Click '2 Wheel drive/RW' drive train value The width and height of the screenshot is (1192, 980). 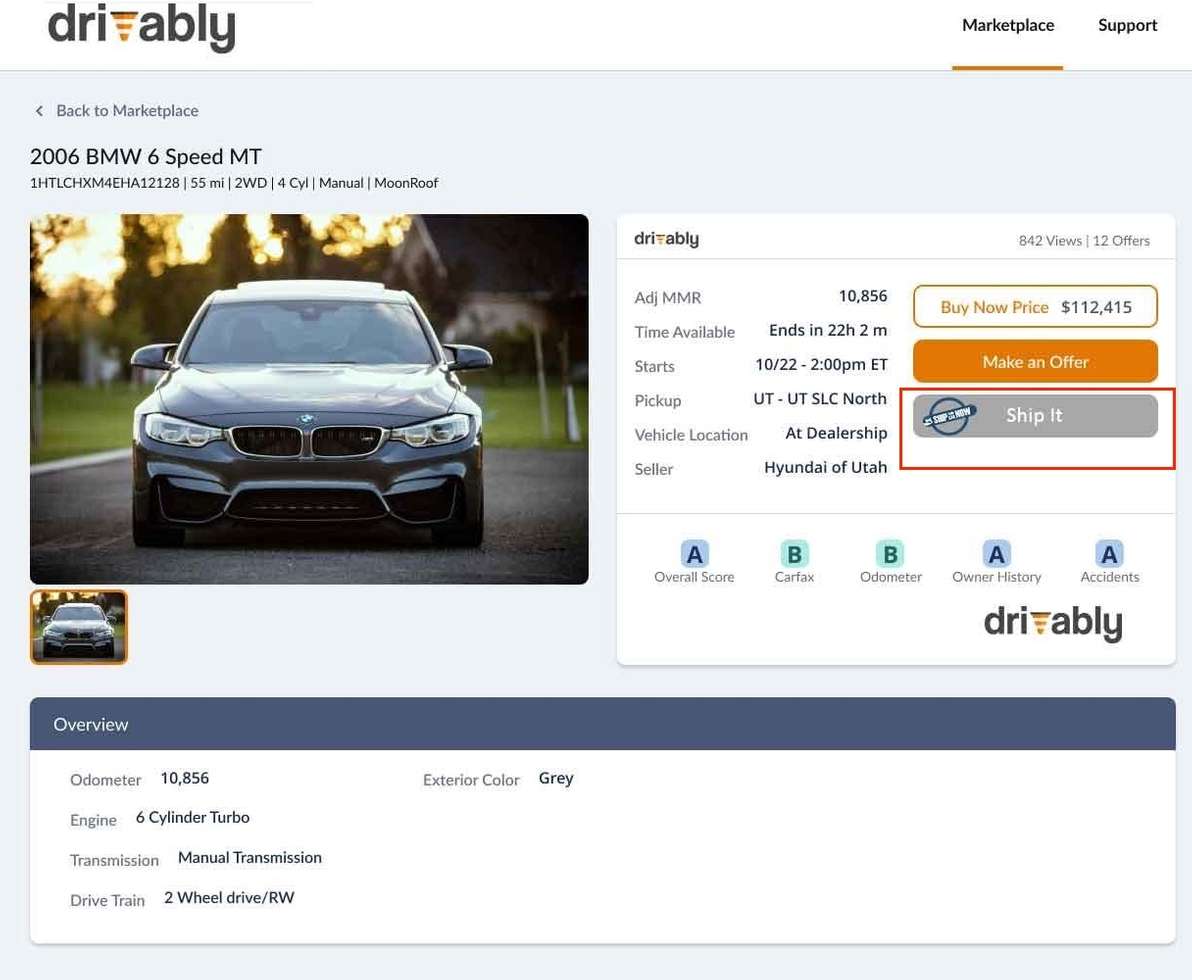(x=229, y=898)
